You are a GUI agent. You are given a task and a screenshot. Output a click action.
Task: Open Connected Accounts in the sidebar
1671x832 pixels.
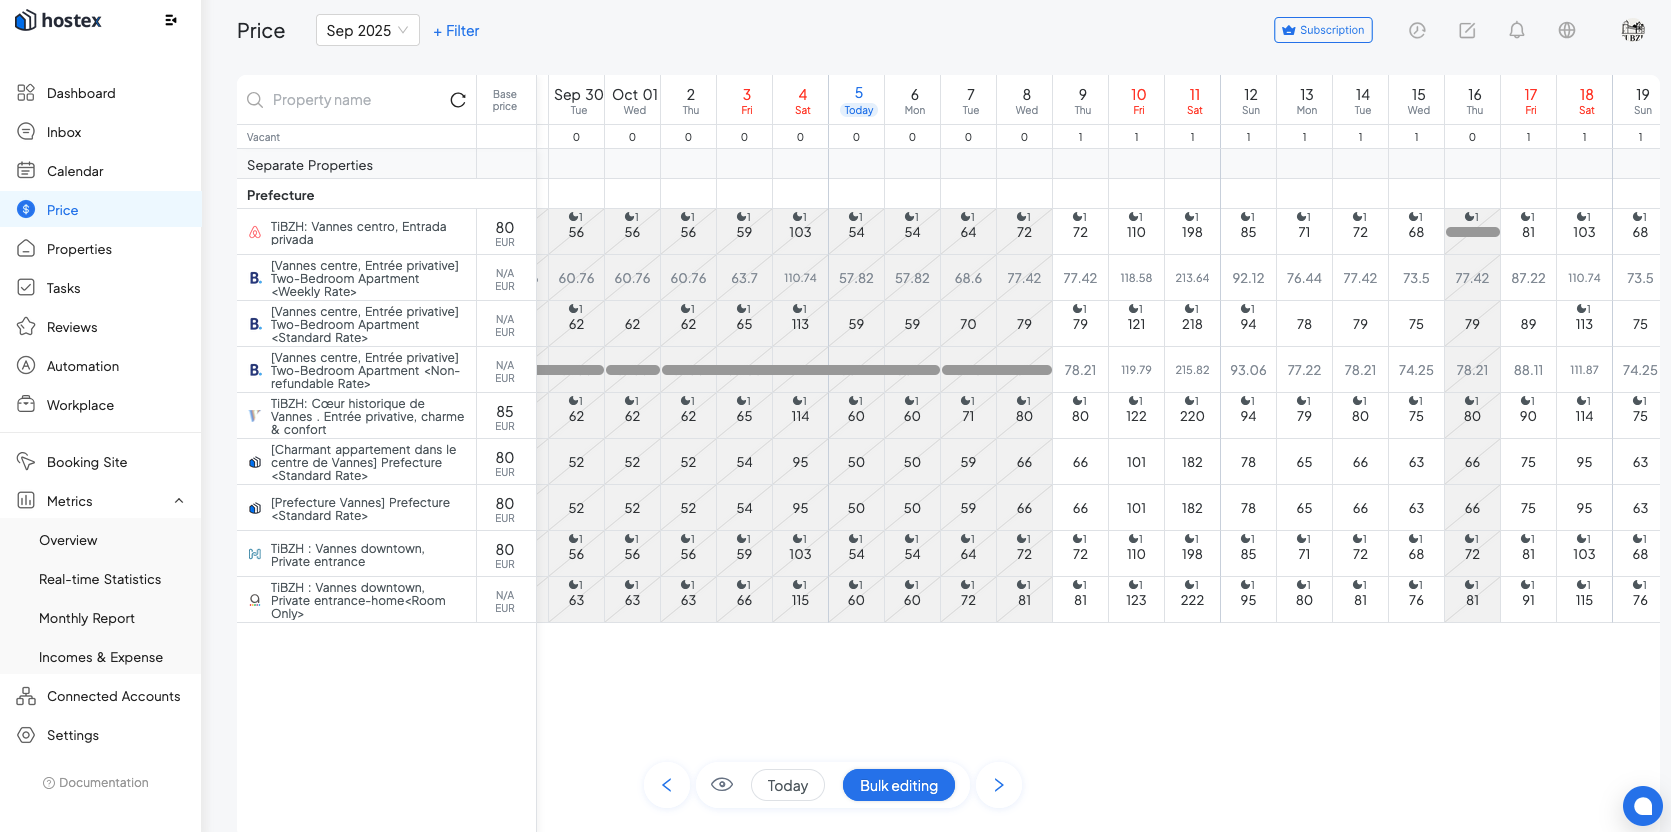(x=113, y=696)
